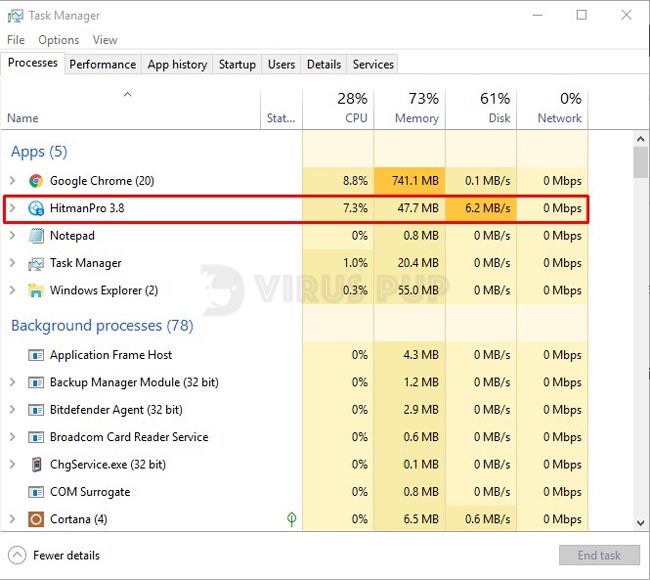Viewport: 650px width, 580px height.
Task: Open the Startup tab
Action: tap(237, 64)
